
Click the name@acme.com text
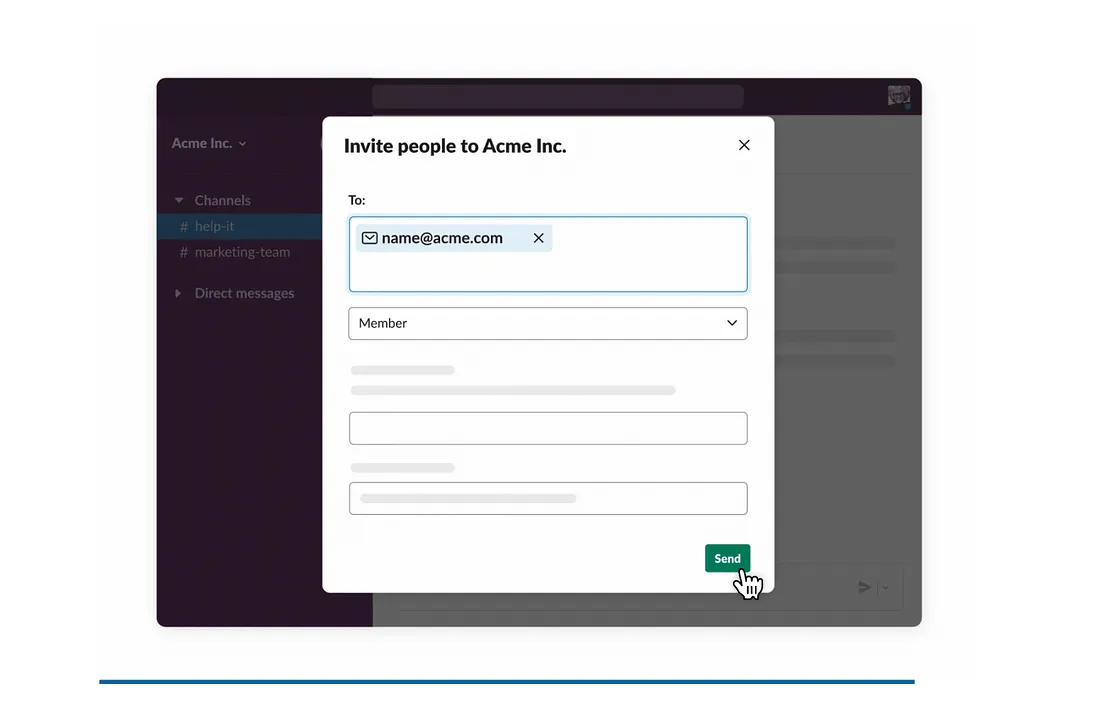point(442,238)
